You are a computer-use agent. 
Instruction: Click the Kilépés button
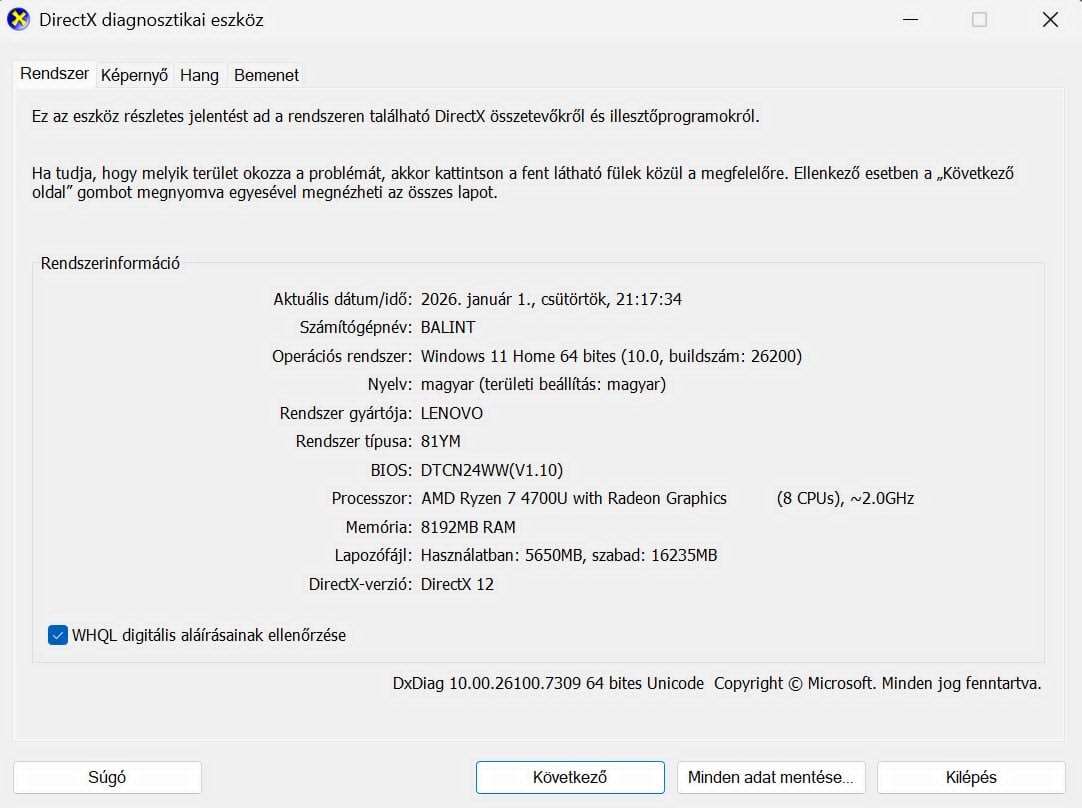pyautogui.click(x=971, y=778)
